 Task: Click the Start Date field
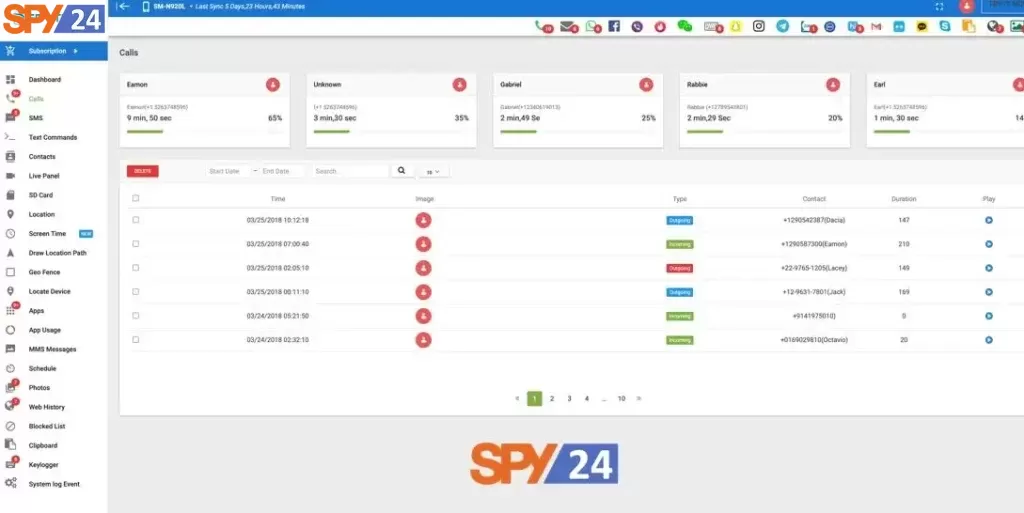228,171
